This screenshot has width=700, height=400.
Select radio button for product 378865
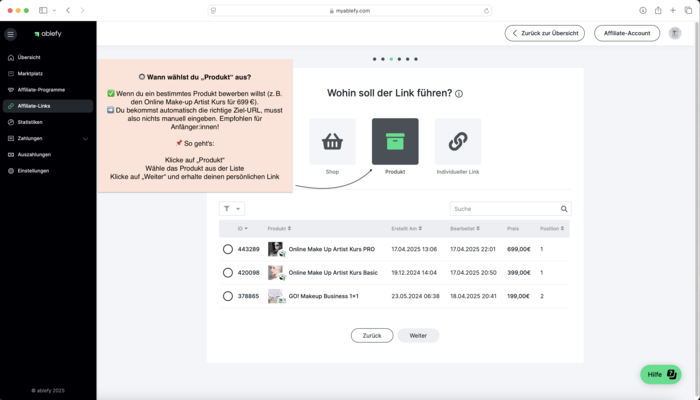coord(228,296)
